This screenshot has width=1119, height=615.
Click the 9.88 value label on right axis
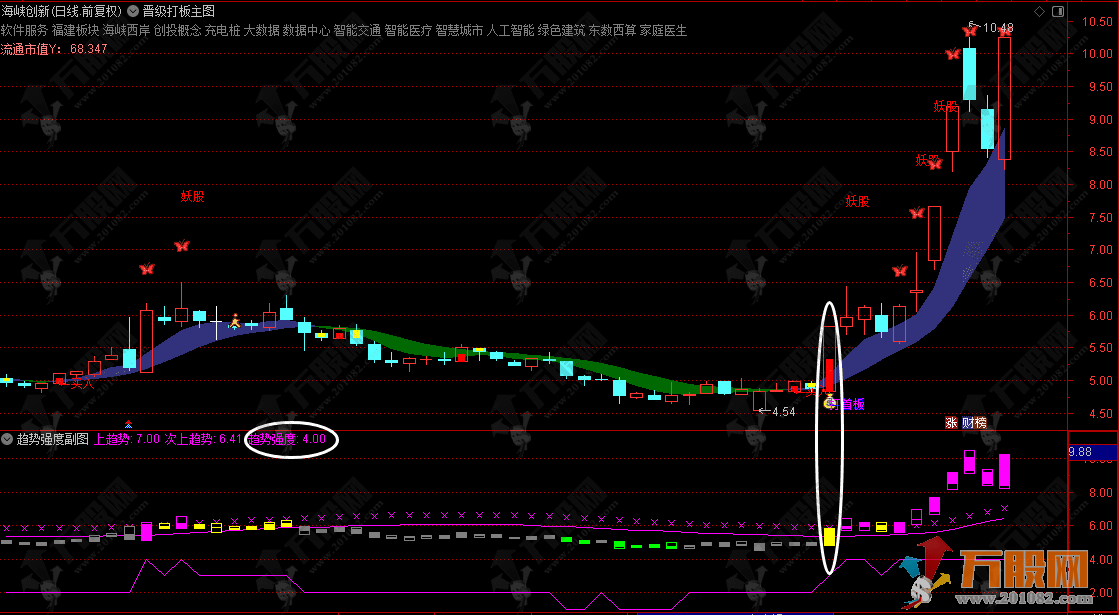(x=1083, y=451)
